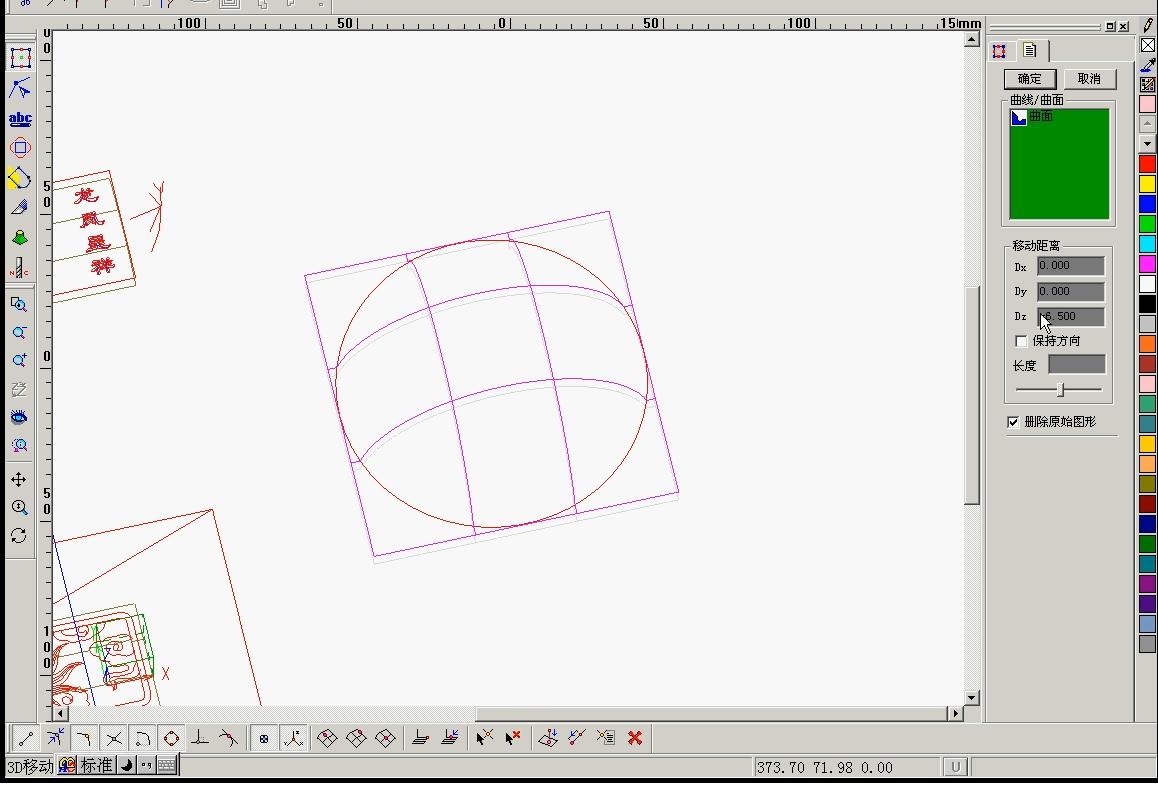This screenshot has height=786, width=1158.
Task: Select the abc text tool
Action: click(x=20, y=119)
